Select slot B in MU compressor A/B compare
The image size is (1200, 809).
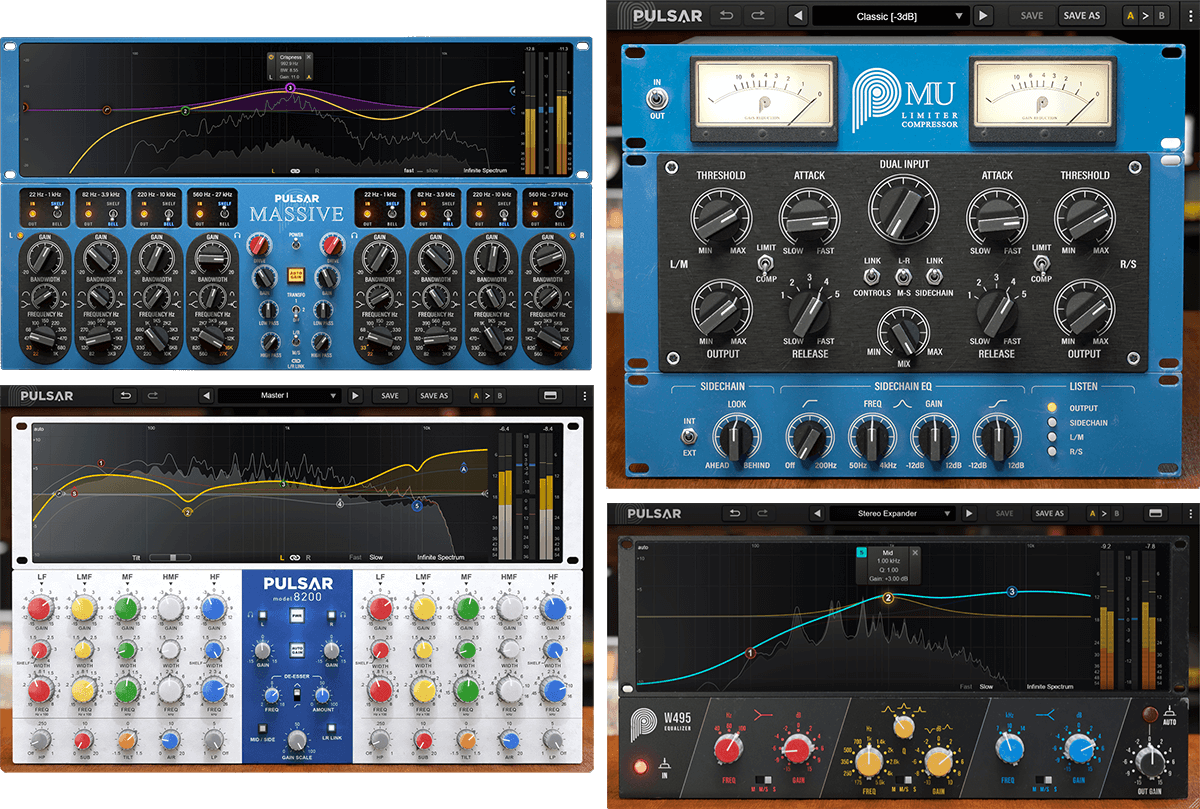[1161, 16]
